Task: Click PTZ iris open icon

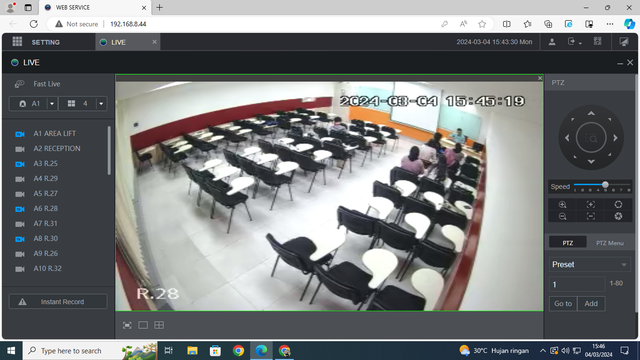Action: point(618,204)
